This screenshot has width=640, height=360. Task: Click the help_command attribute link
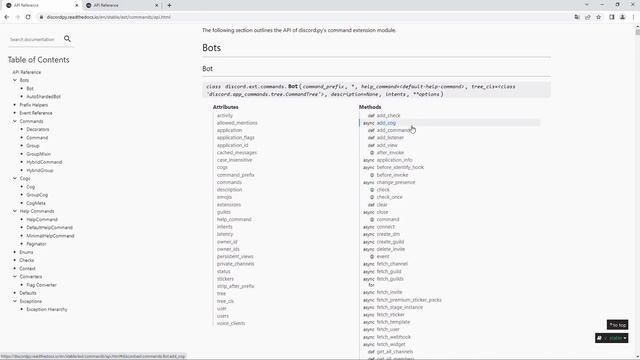point(234,219)
